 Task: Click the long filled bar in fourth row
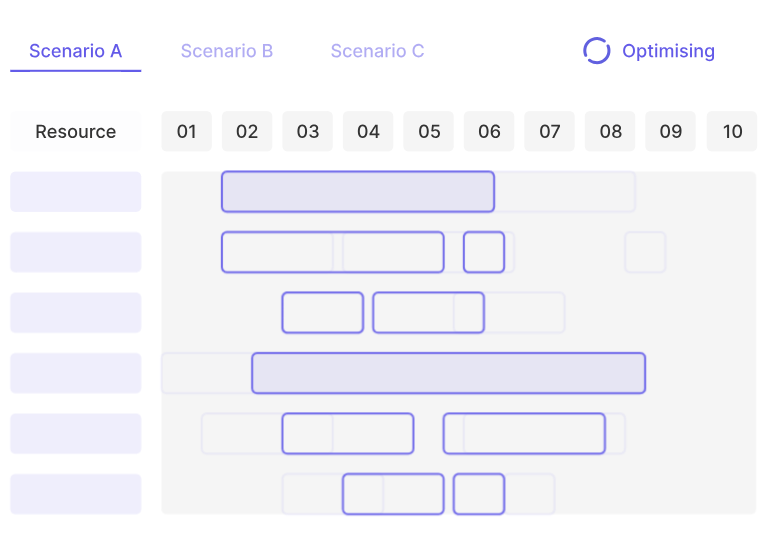(448, 373)
